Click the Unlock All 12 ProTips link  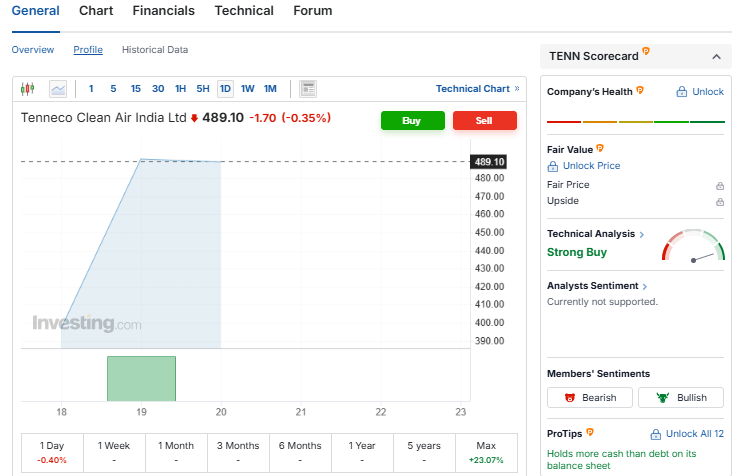pos(695,434)
